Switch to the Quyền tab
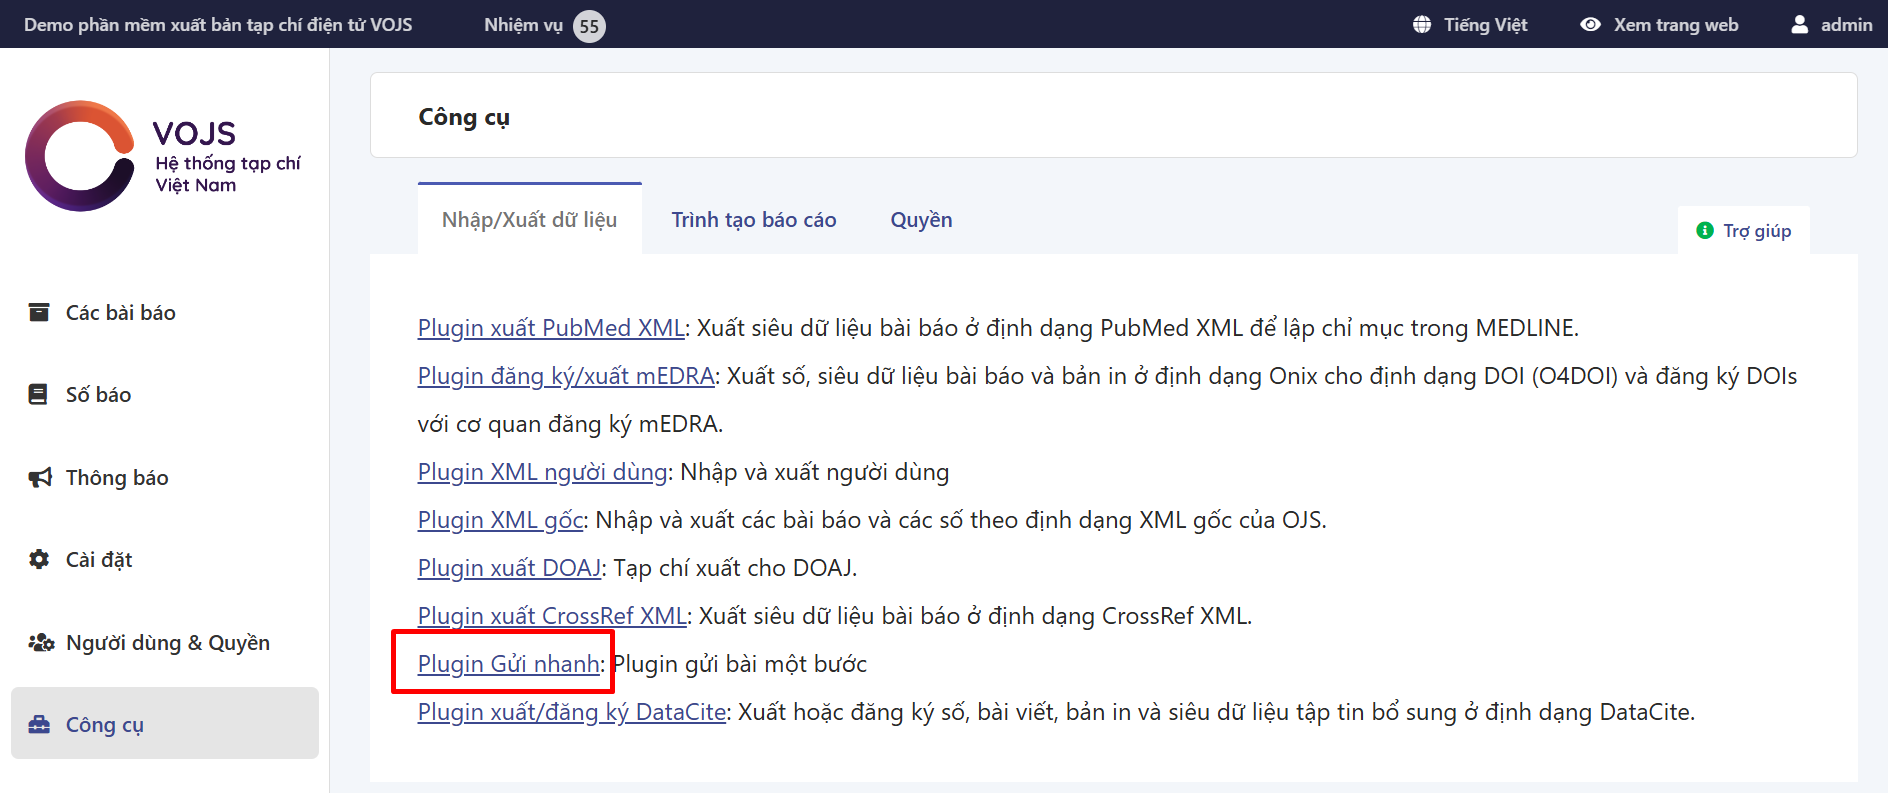The height and width of the screenshot is (793, 1888). tap(921, 220)
